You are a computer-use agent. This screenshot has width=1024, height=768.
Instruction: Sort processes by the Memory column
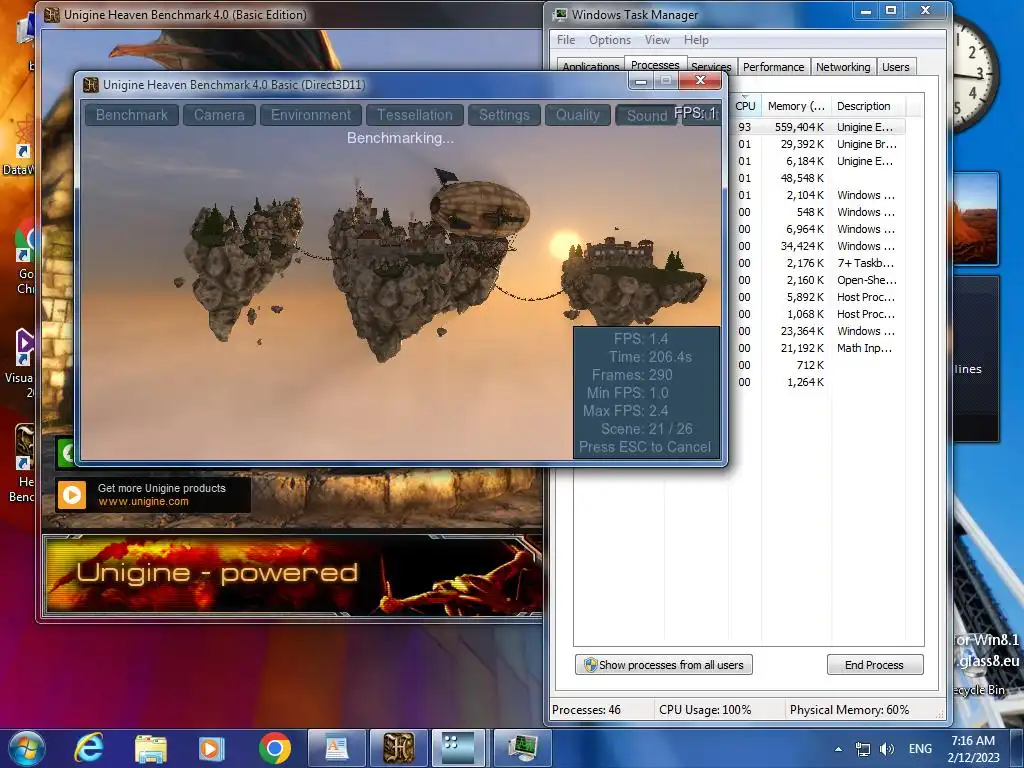795,106
